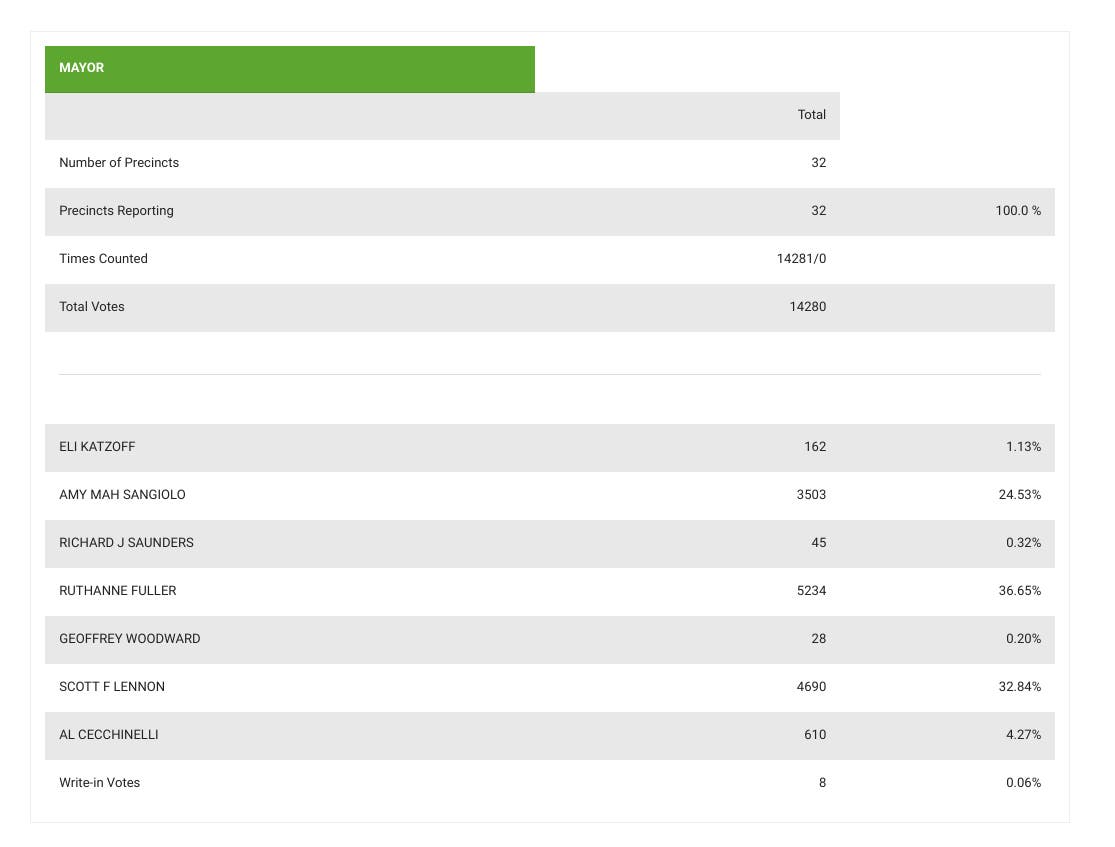This screenshot has height=847, width=1115.
Task: Select candidate AL CECCHINELLI
Action: coord(108,735)
